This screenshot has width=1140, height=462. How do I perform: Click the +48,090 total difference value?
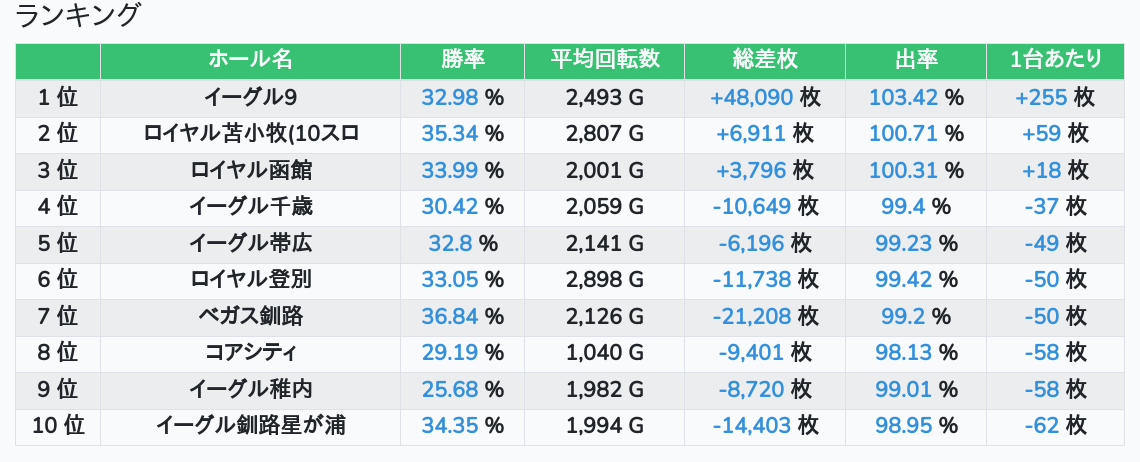point(751,98)
